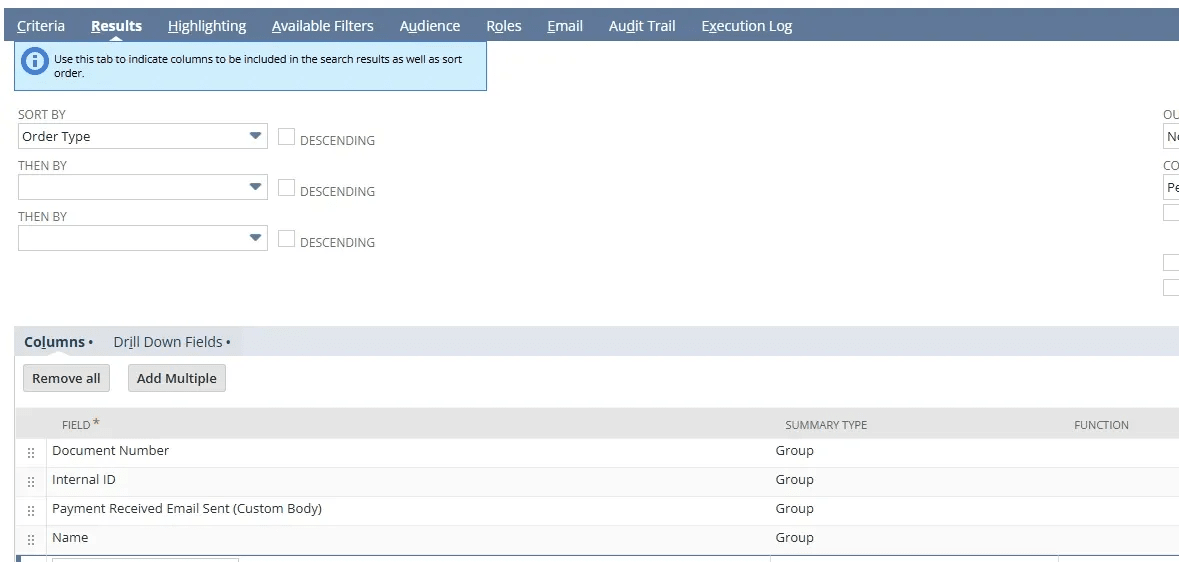
Task: Switch to the Roles tab
Action: 504,26
